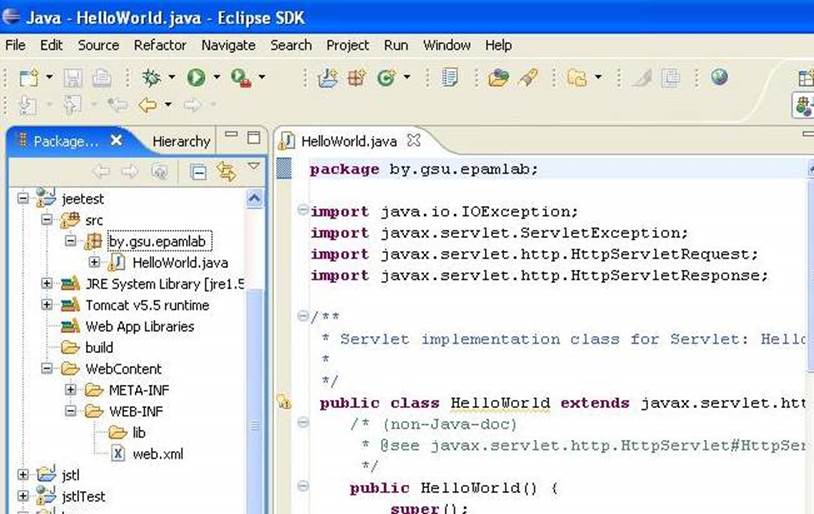
Task: Click the globe web browser icon
Action: click(x=720, y=77)
